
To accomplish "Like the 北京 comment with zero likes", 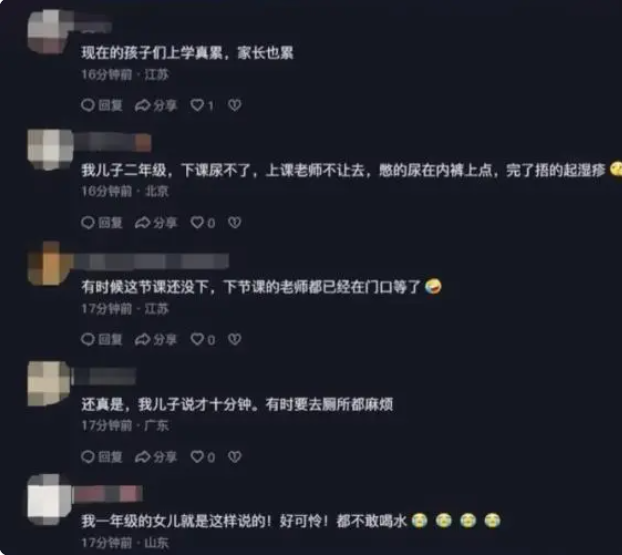I will (x=203, y=223).
